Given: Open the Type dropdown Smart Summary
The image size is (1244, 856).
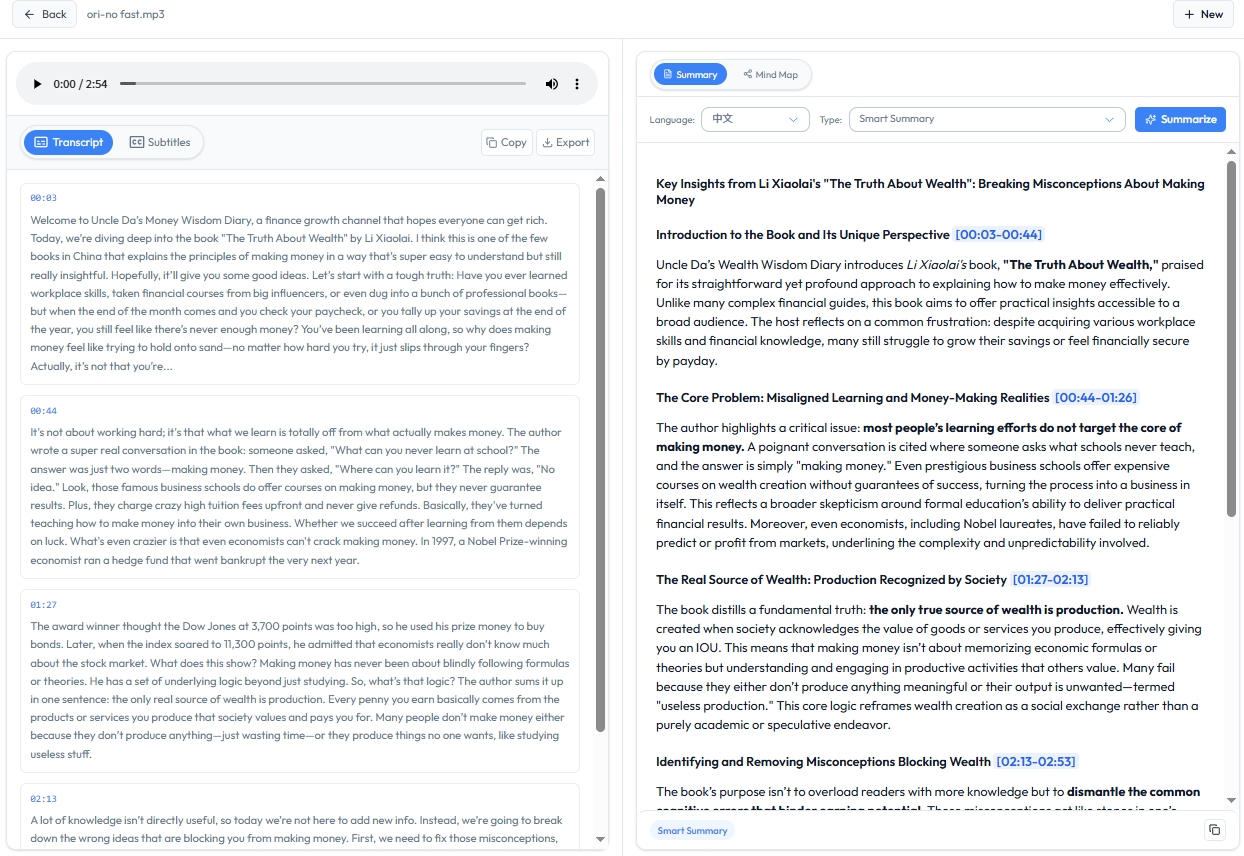Looking at the screenshot, I should coord(986,119).
